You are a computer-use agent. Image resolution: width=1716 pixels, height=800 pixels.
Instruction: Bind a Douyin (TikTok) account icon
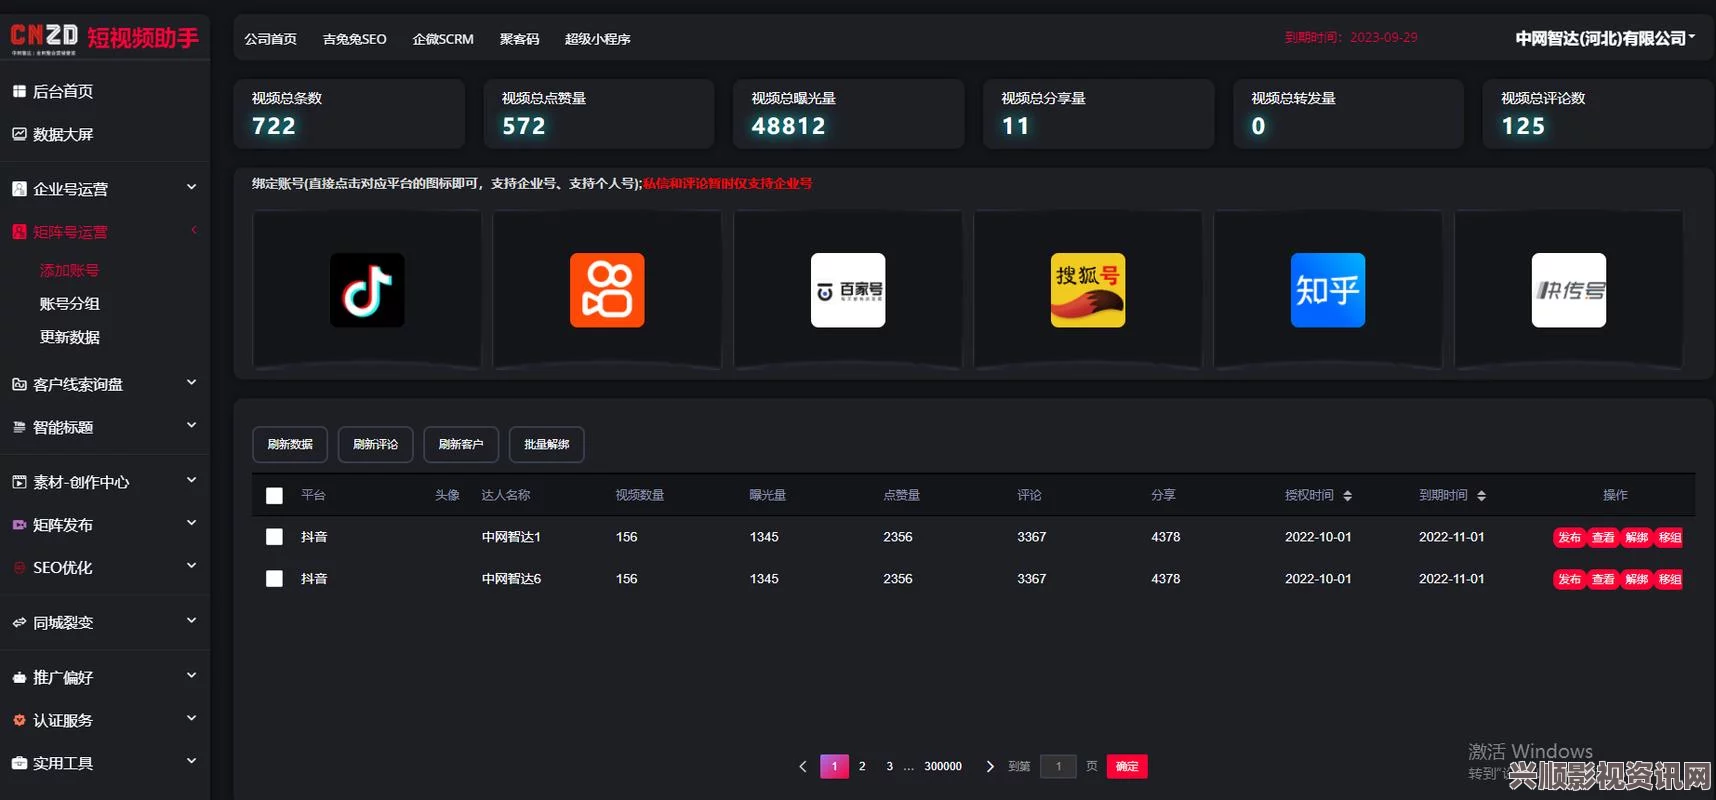367,290
